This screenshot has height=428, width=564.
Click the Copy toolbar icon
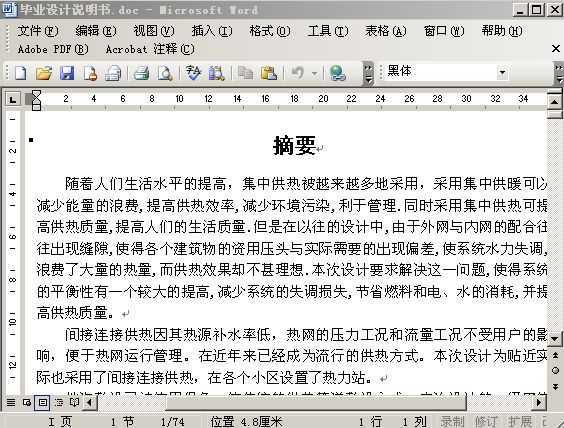click(246, 73)
